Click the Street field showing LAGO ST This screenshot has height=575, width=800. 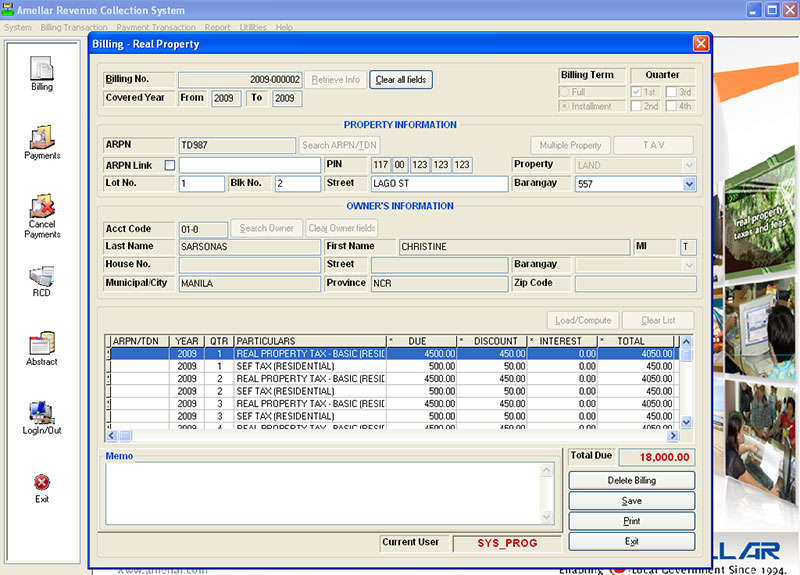pos(439,184)
